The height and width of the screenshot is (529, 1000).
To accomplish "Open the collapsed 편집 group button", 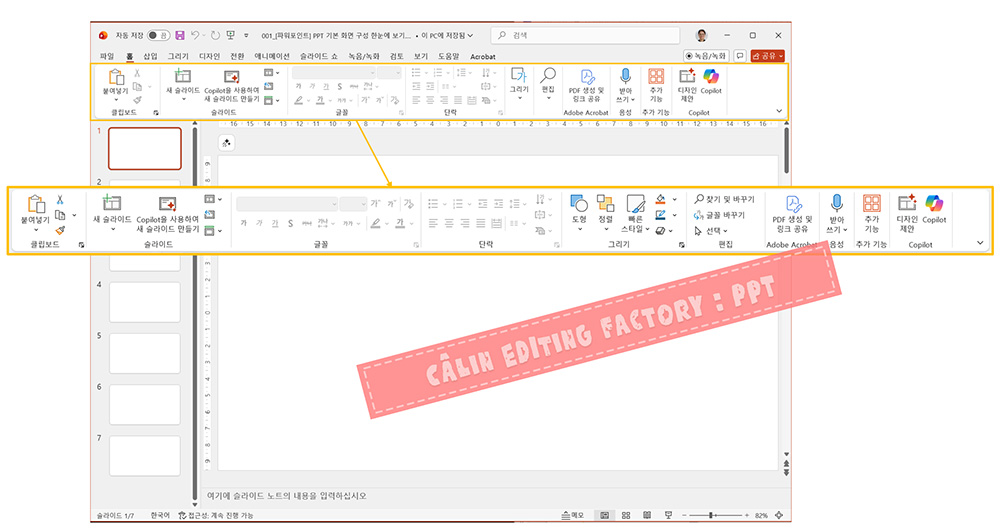I will [548, 84].
